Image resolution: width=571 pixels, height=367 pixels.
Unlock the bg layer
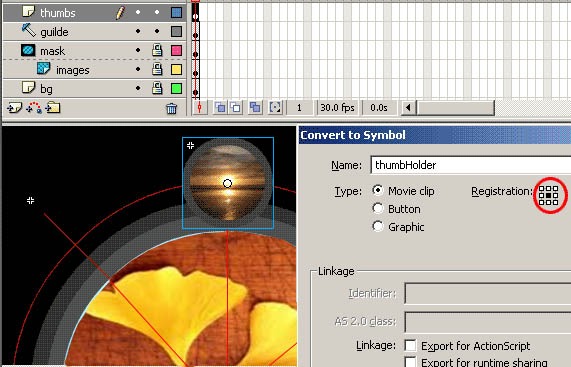tap(157, 88)
